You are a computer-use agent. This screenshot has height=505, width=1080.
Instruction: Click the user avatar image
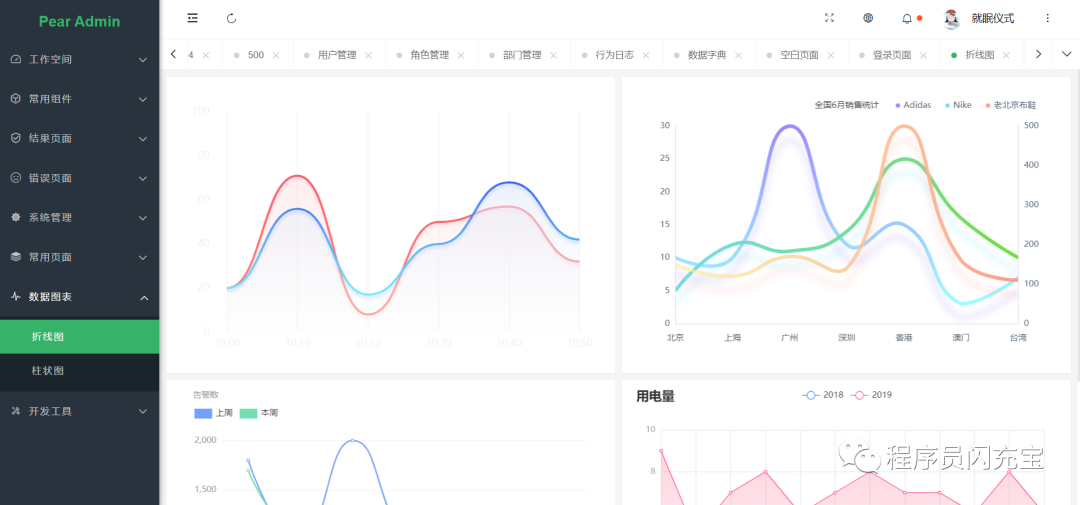[x=952, y=19]
